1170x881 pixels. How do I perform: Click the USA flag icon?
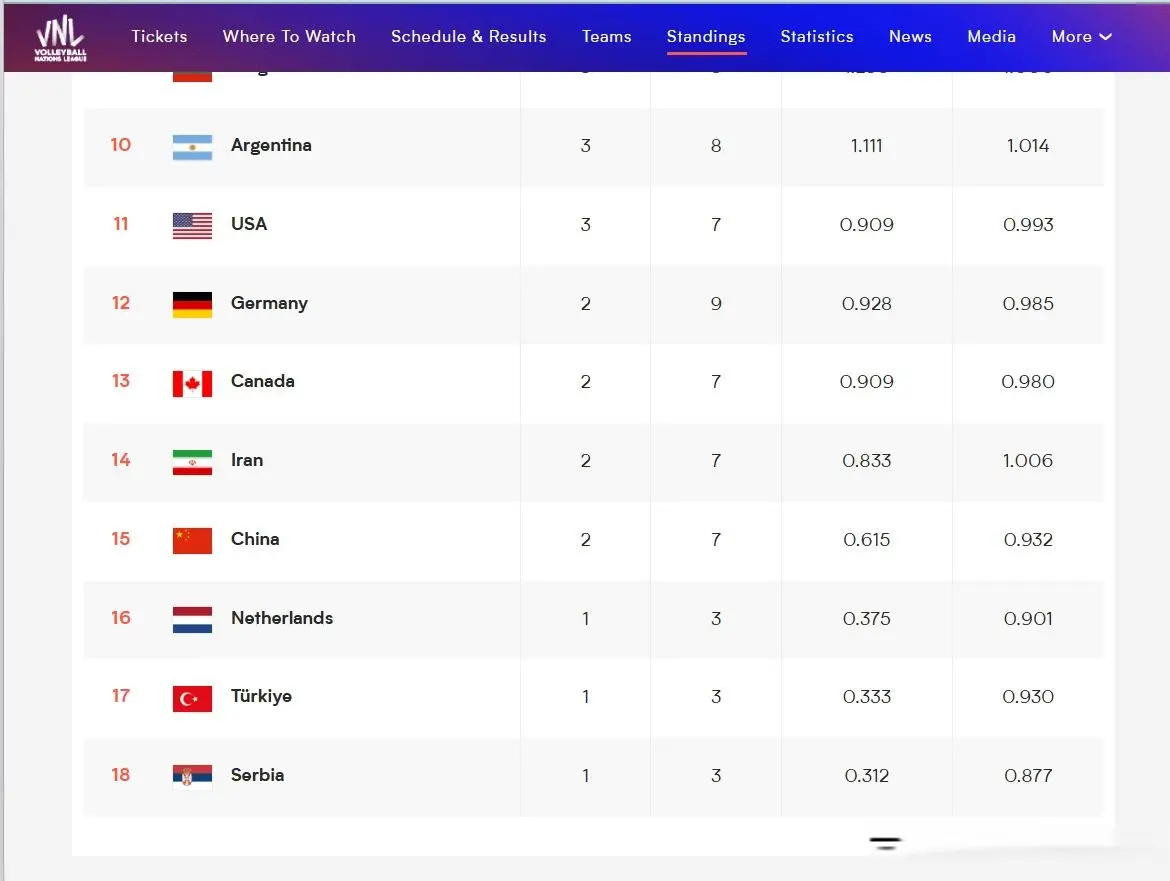tap(192, 225)
